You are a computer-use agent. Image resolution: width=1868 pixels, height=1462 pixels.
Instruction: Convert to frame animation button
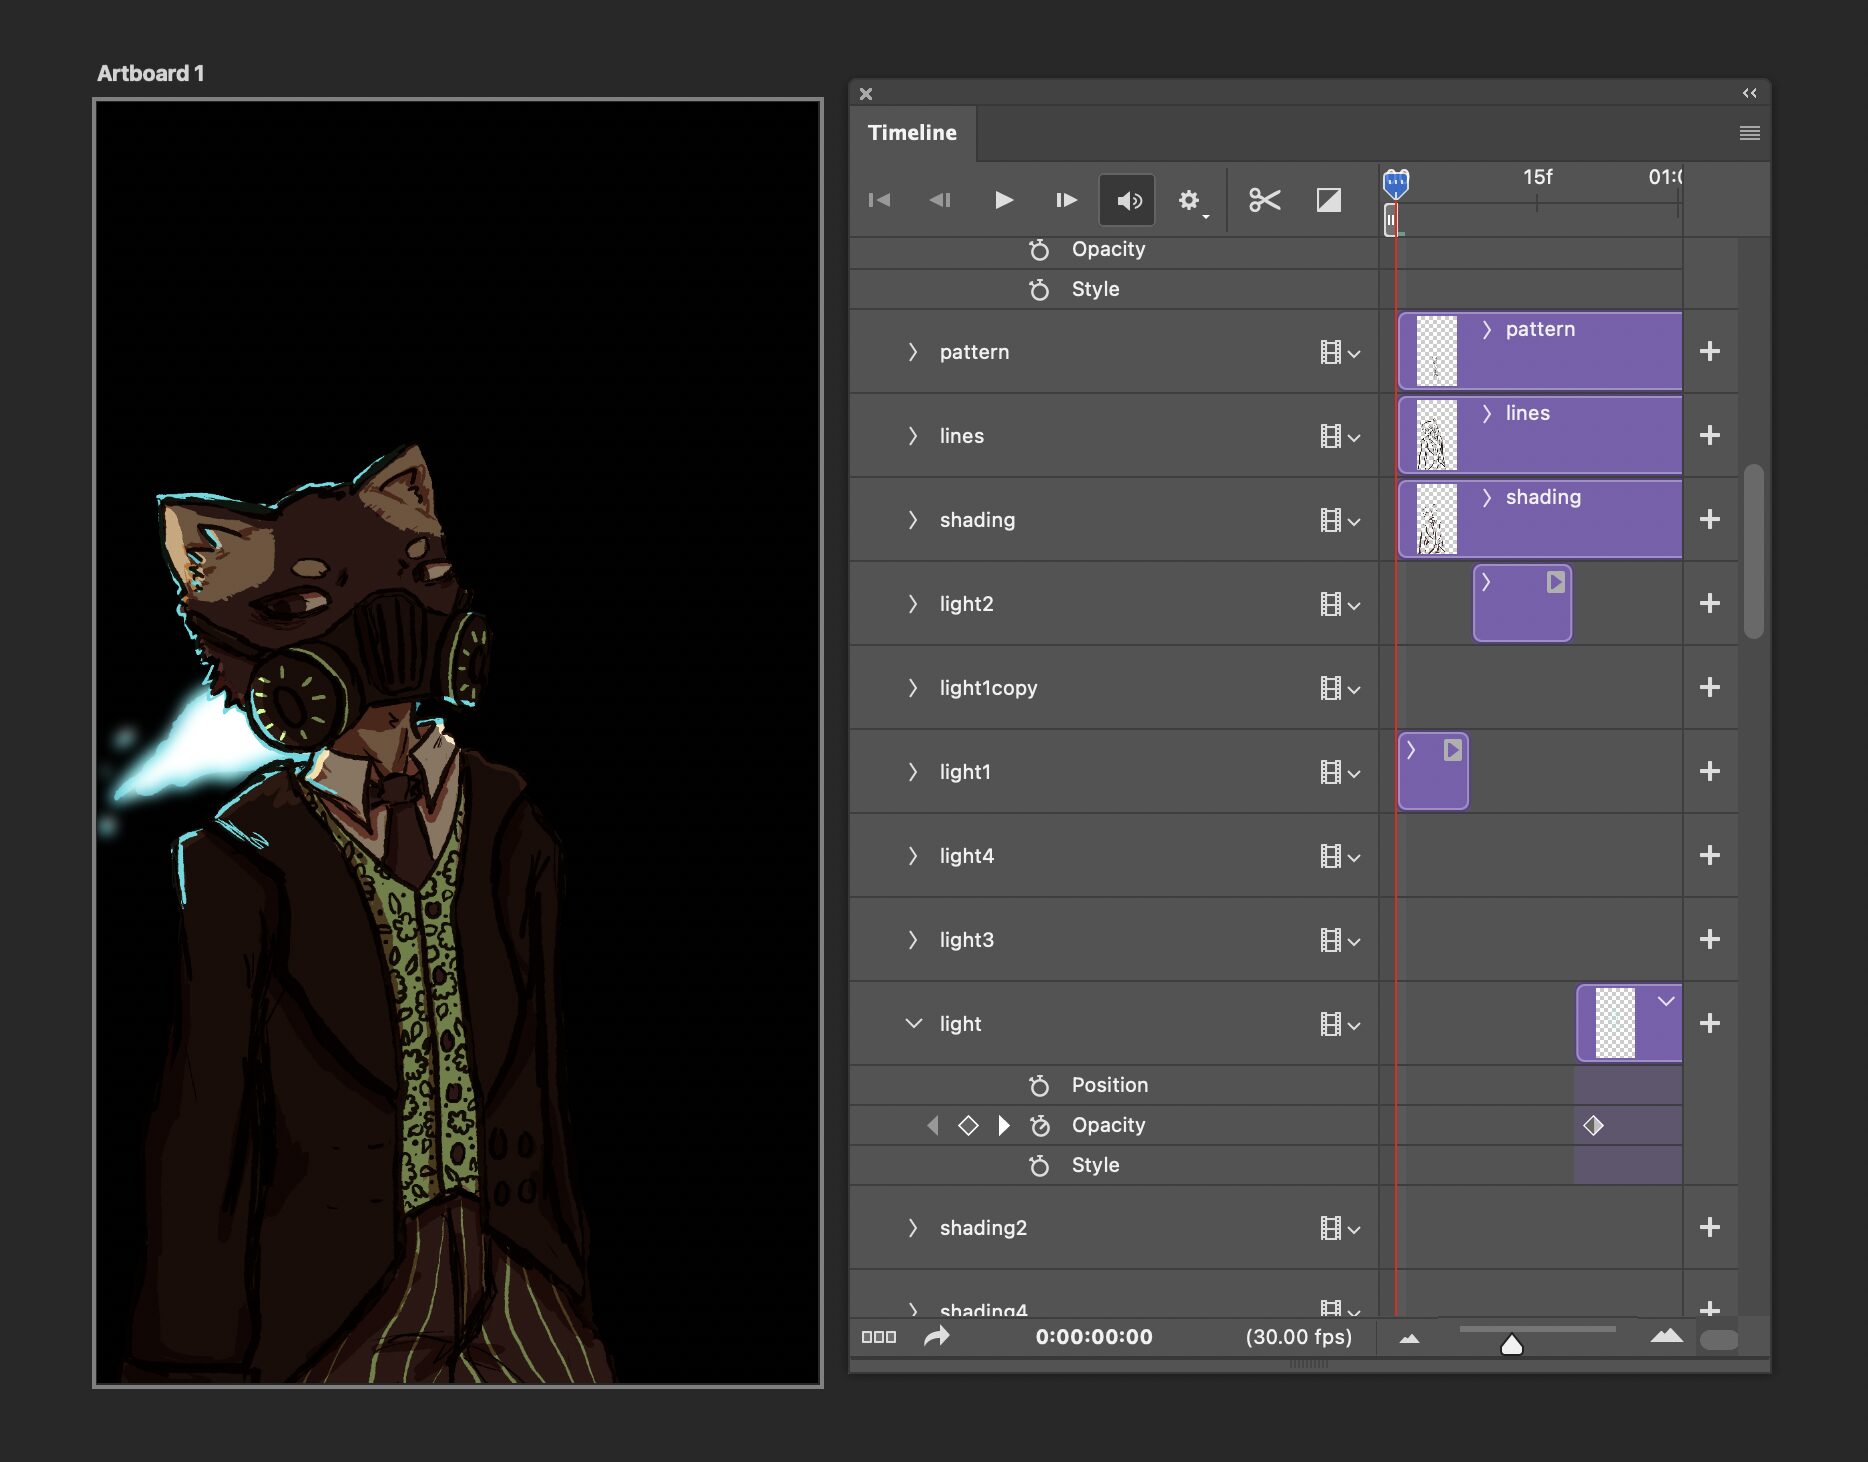click(879, 1337)
